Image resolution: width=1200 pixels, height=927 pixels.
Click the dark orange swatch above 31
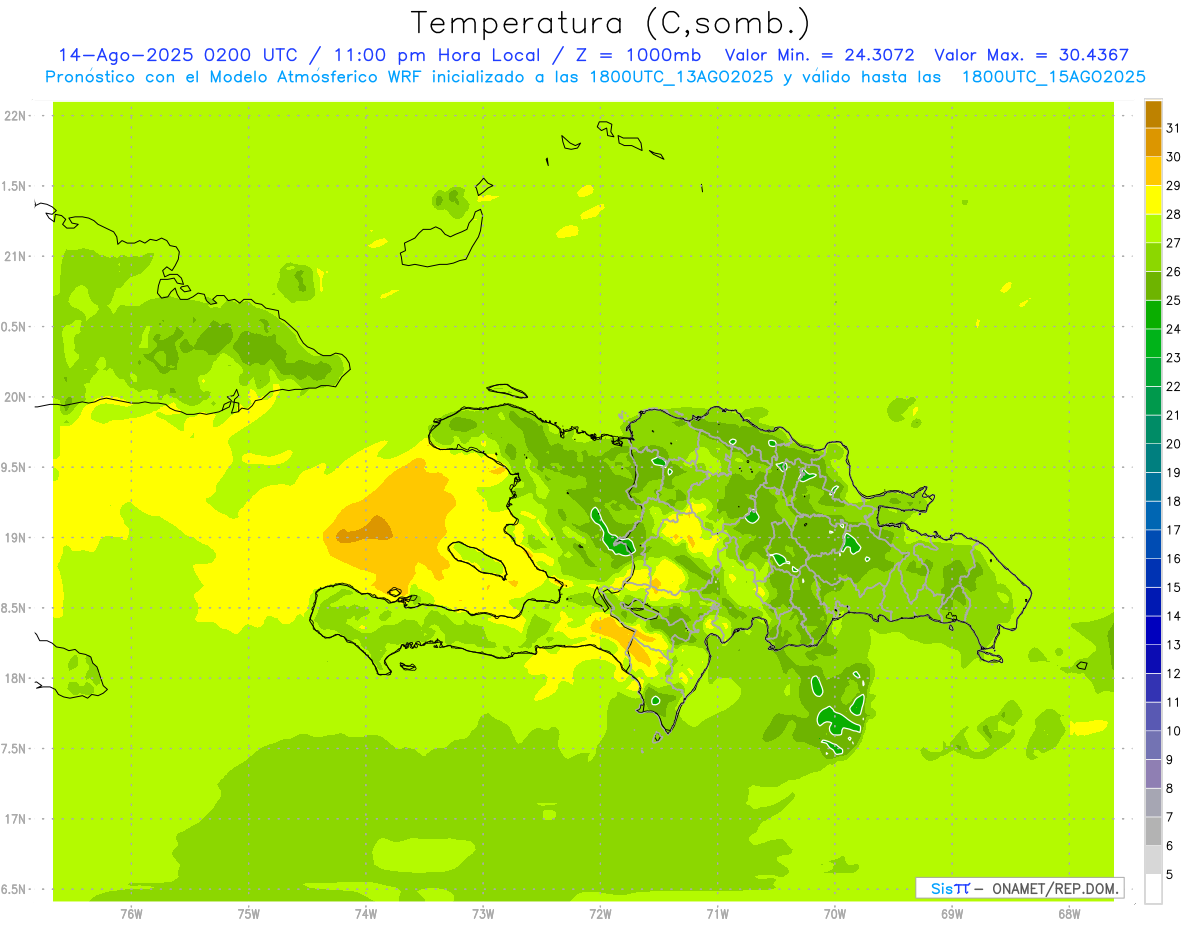point(1153,114)
